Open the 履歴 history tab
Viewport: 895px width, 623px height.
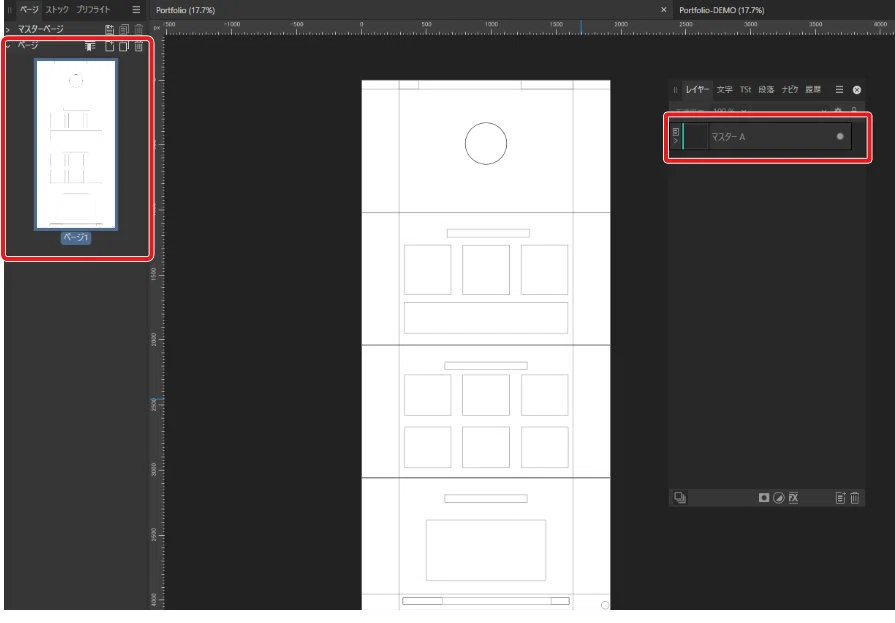pos(813,90)
